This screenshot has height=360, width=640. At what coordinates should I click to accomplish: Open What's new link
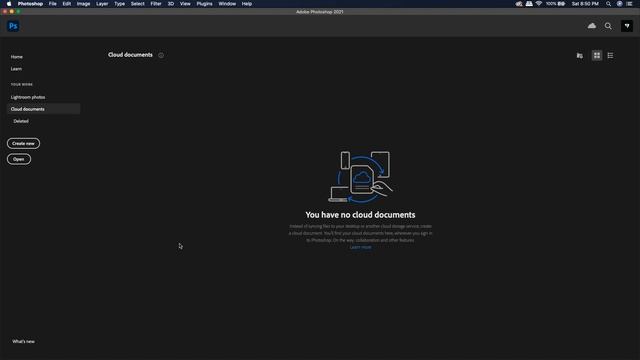[x=23, y=342]
